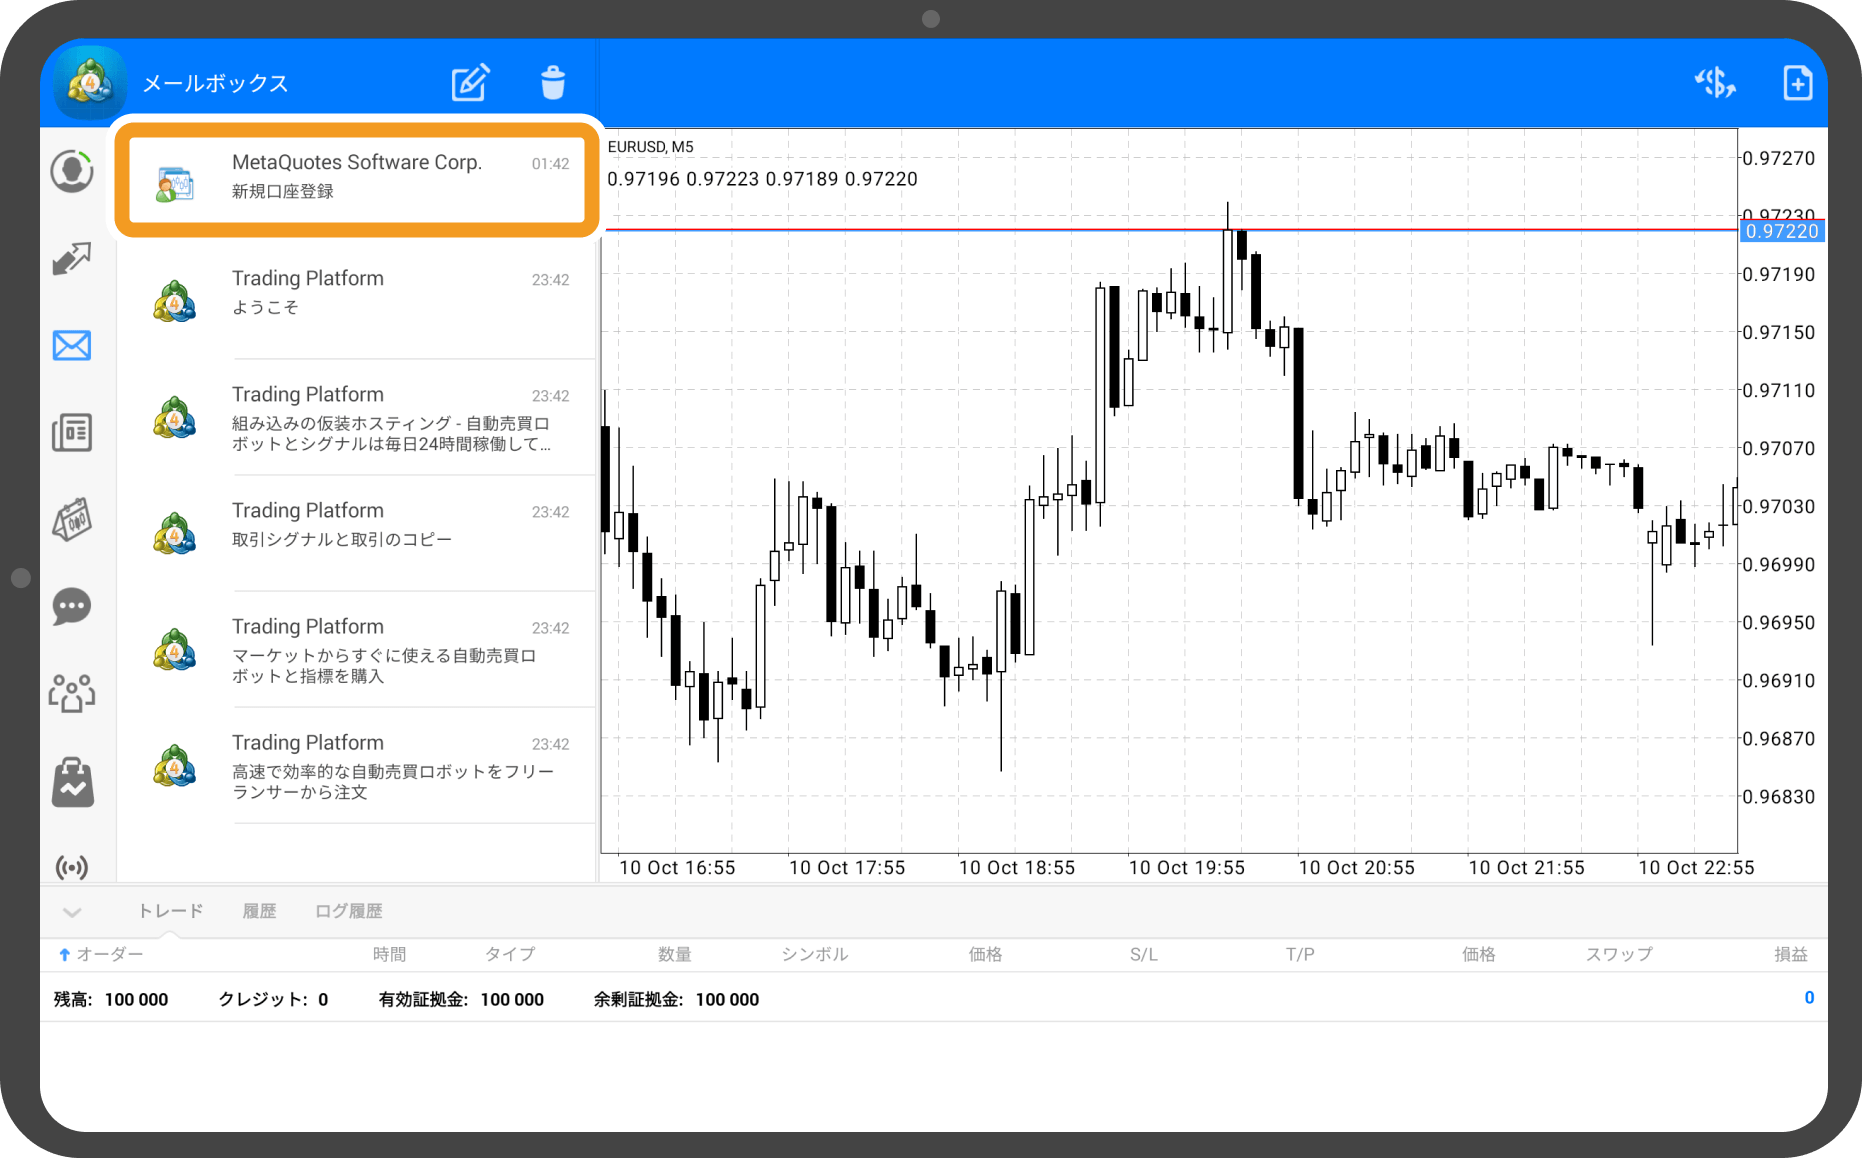Collapse the bottom trade panel chevron
The width and height of the screenshot is (1862, 1158).
pos(72,912)
